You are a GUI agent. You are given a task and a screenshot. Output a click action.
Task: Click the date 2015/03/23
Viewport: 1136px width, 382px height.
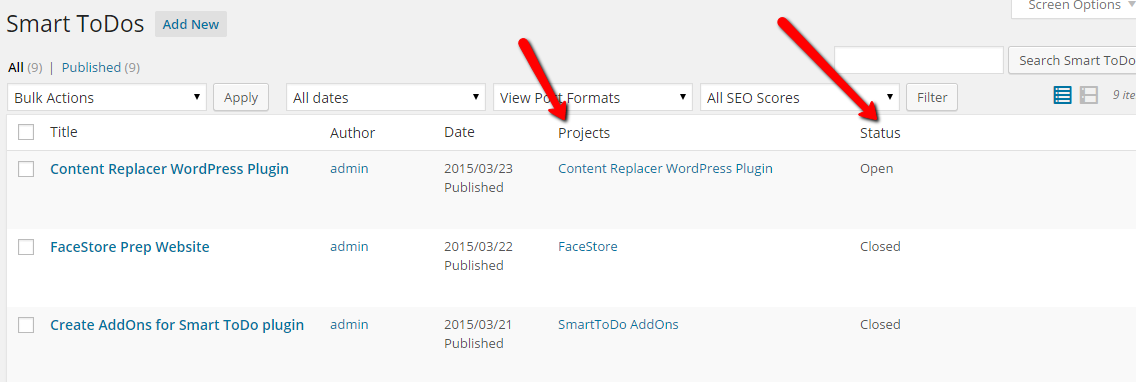click(x=478, y=169)
